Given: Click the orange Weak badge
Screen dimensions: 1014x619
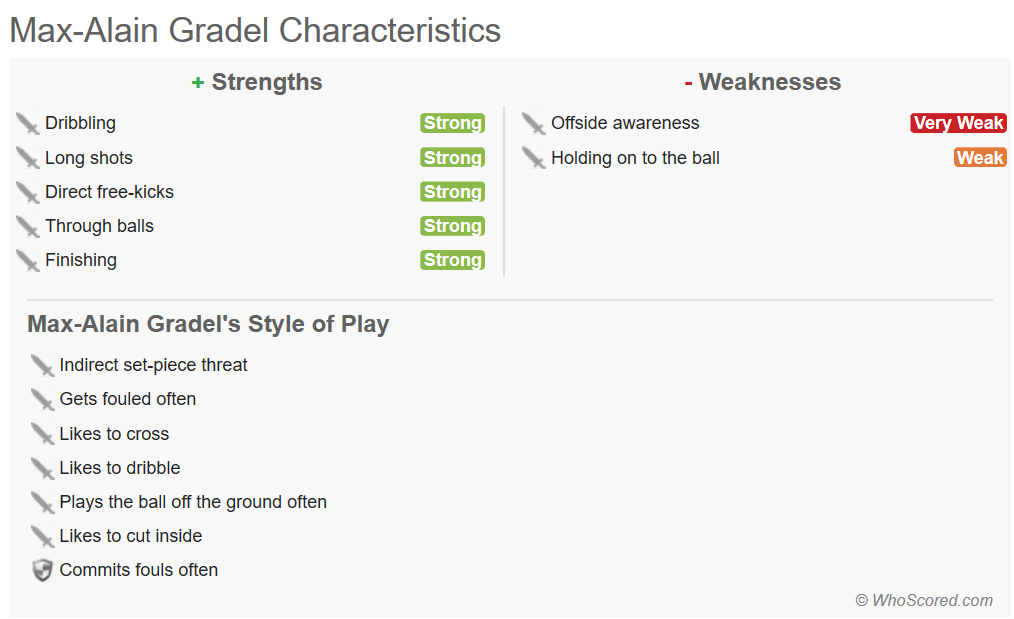Looking at the screenshot, I should [x=980, y=158].
